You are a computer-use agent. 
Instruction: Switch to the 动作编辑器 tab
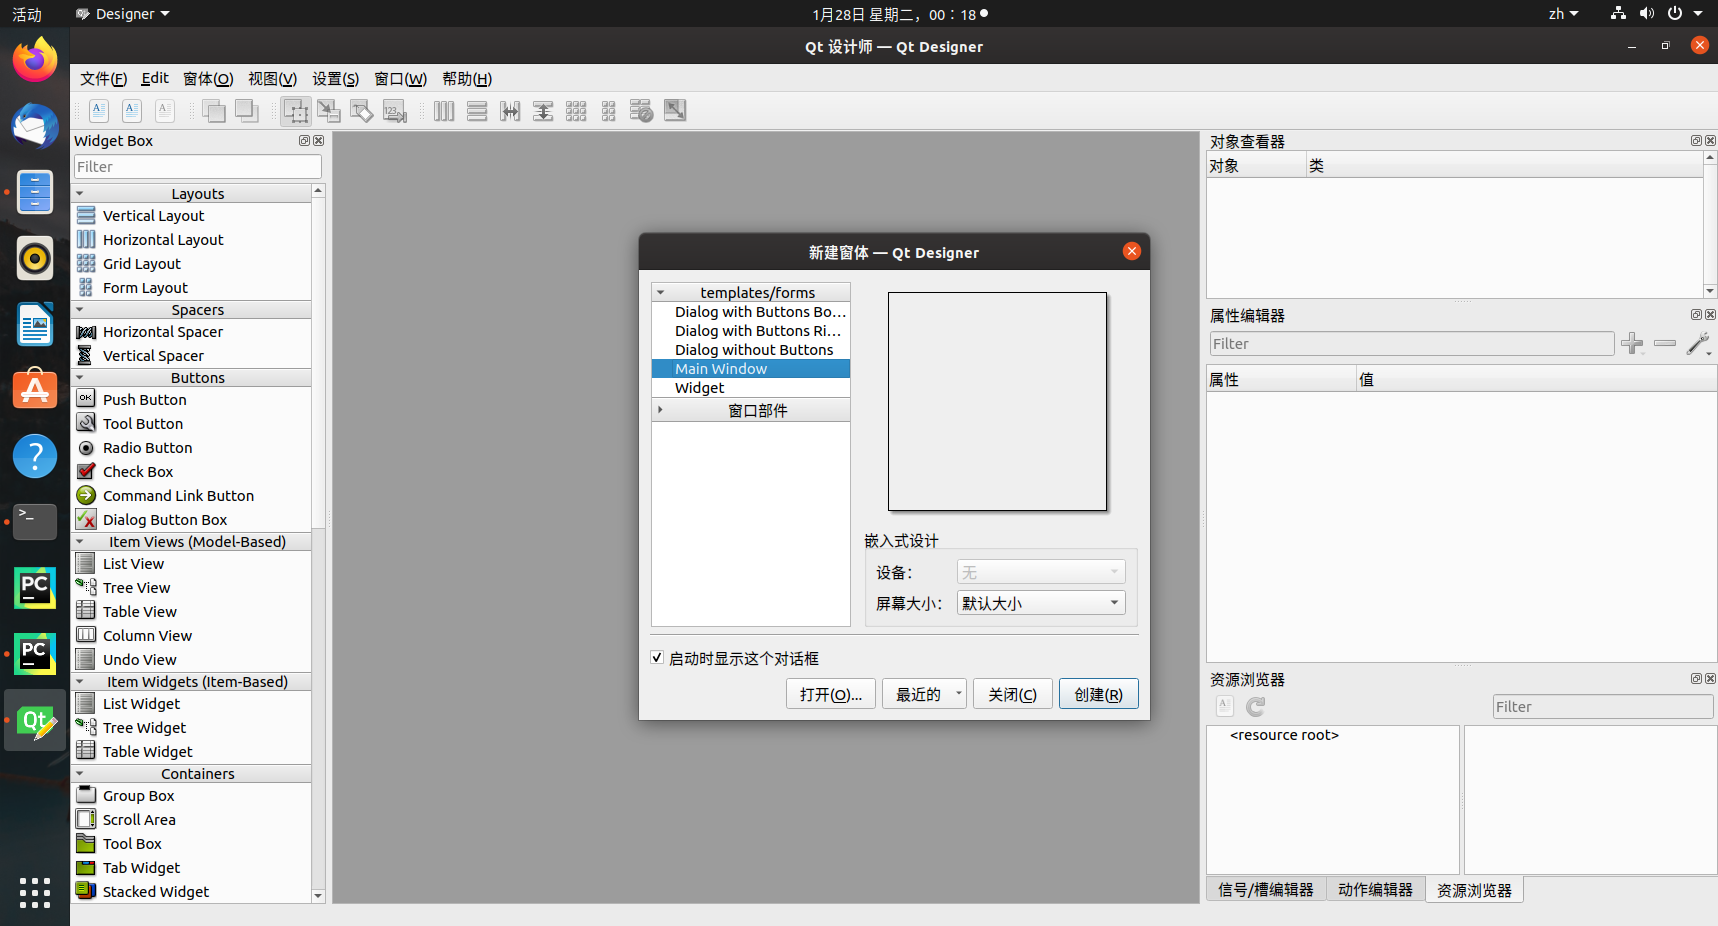pyautogui.click(x=1376, y=890)
